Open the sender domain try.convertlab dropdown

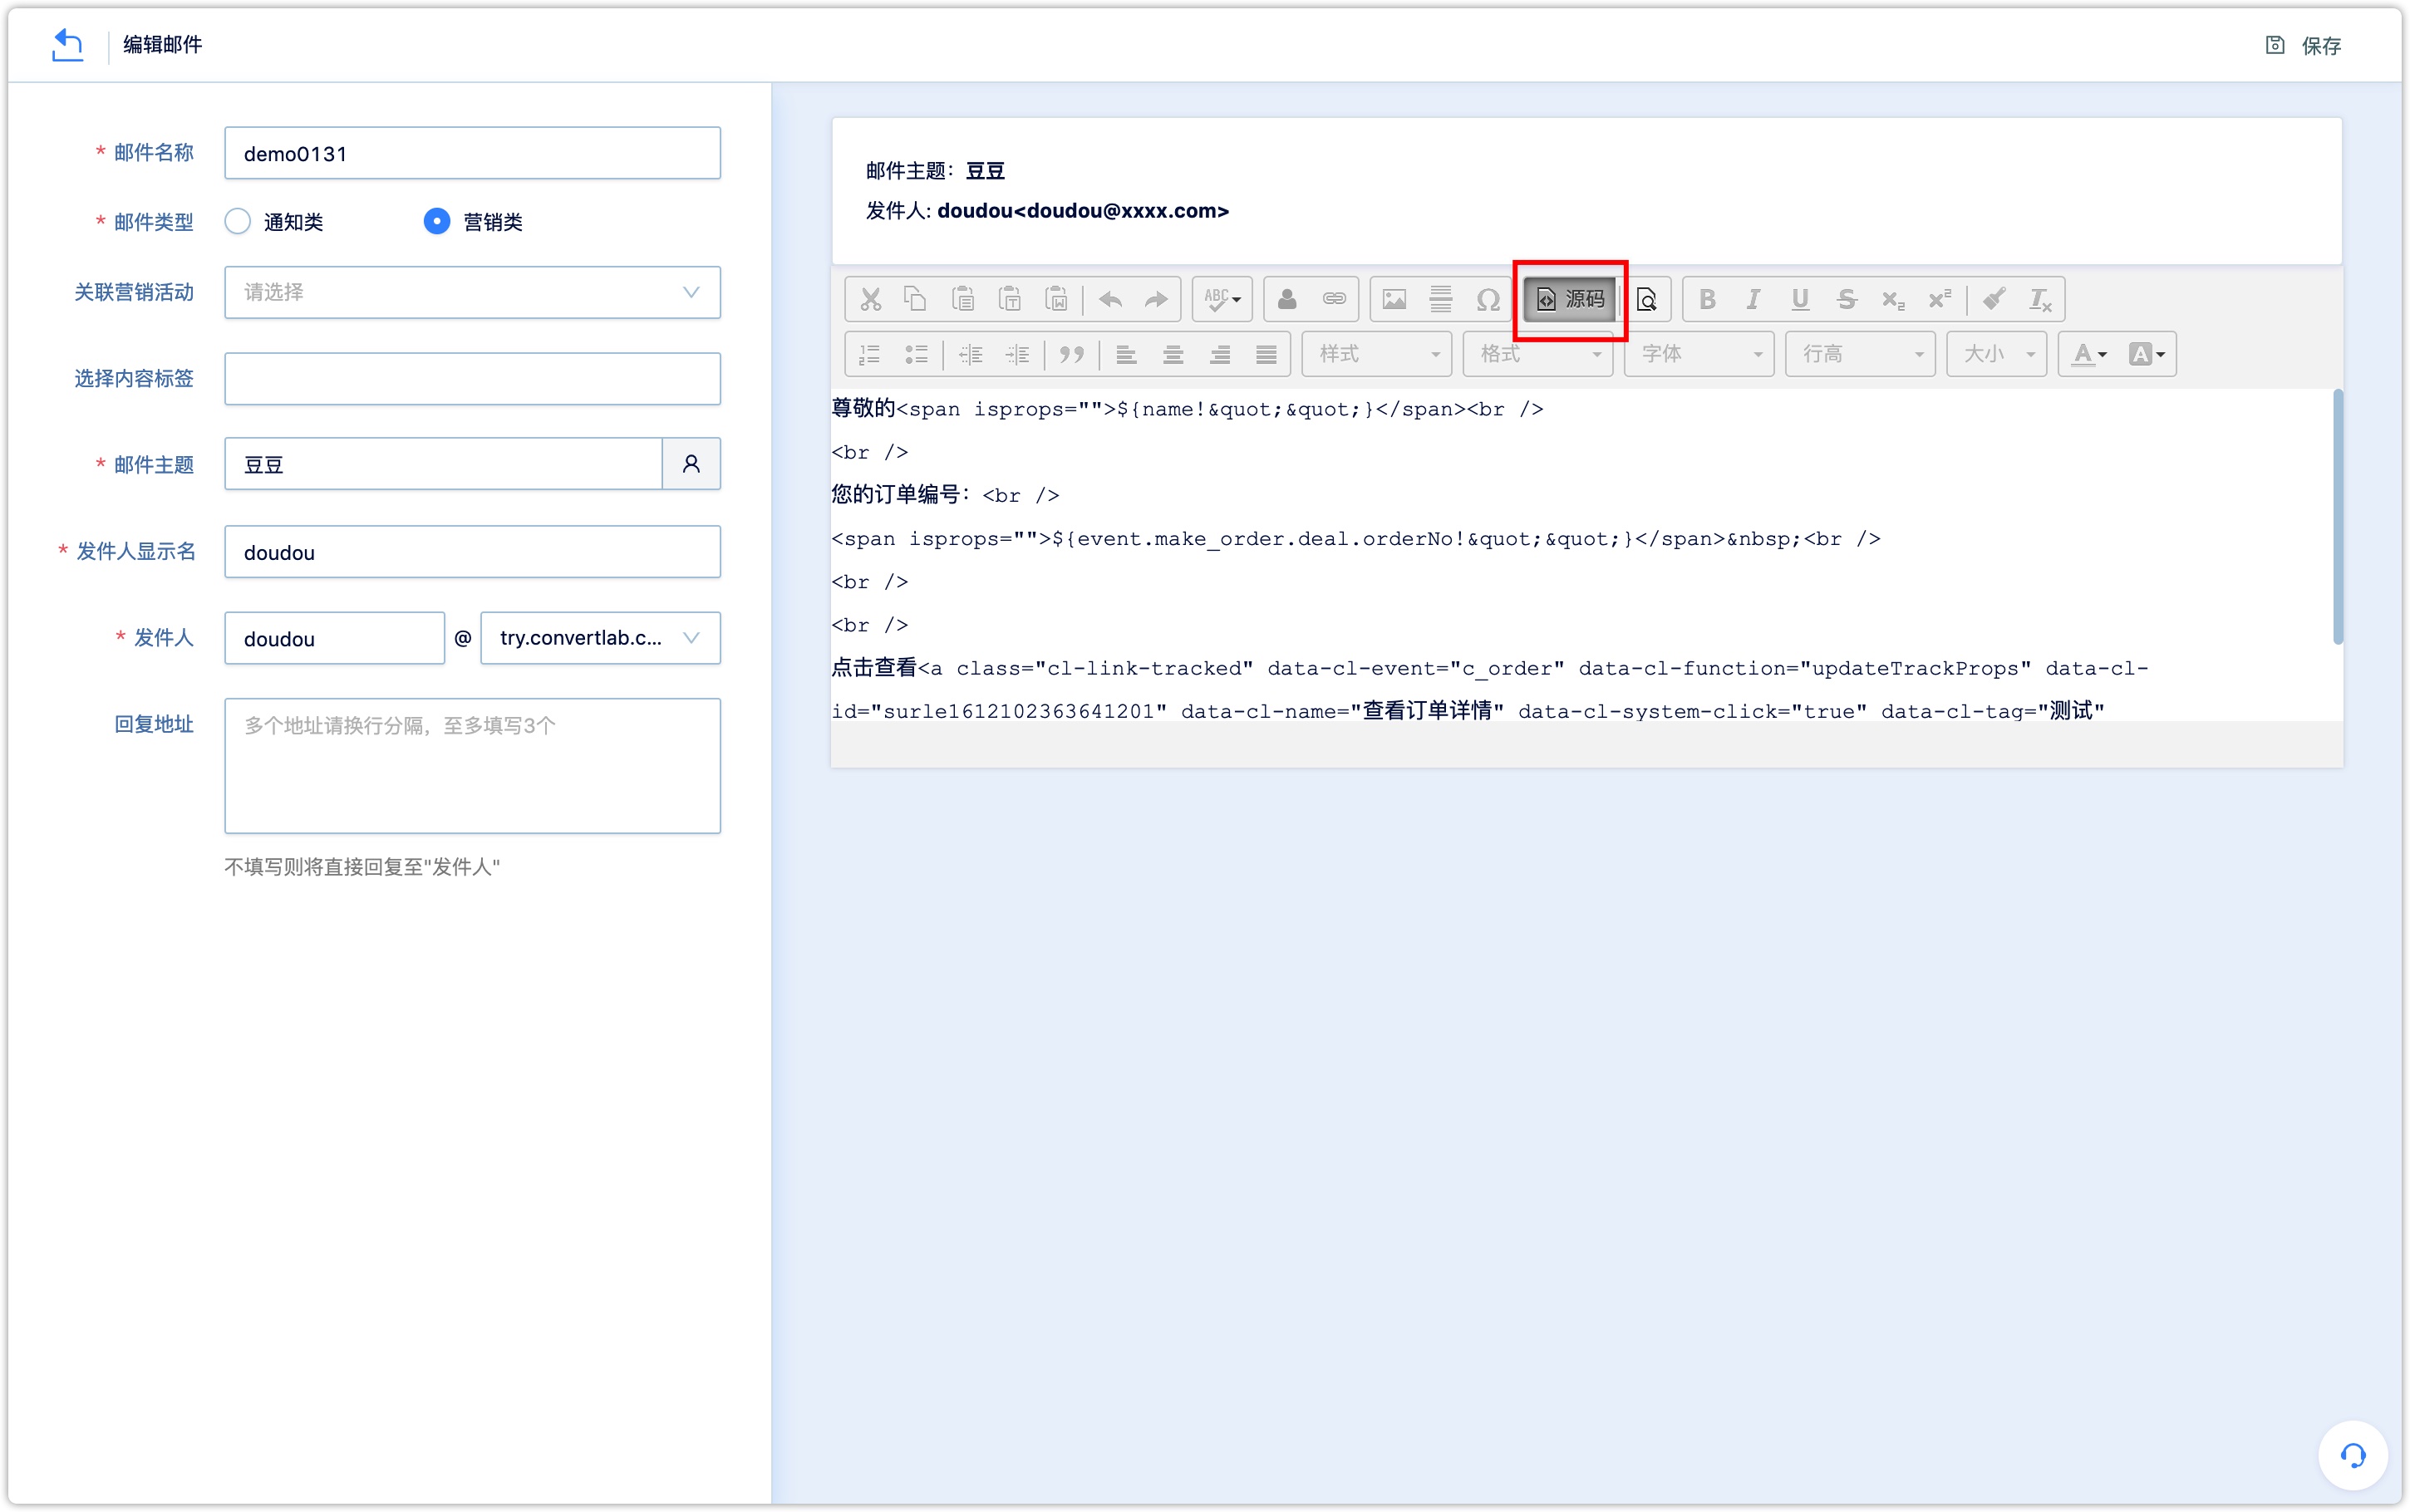tap(600, 638)
